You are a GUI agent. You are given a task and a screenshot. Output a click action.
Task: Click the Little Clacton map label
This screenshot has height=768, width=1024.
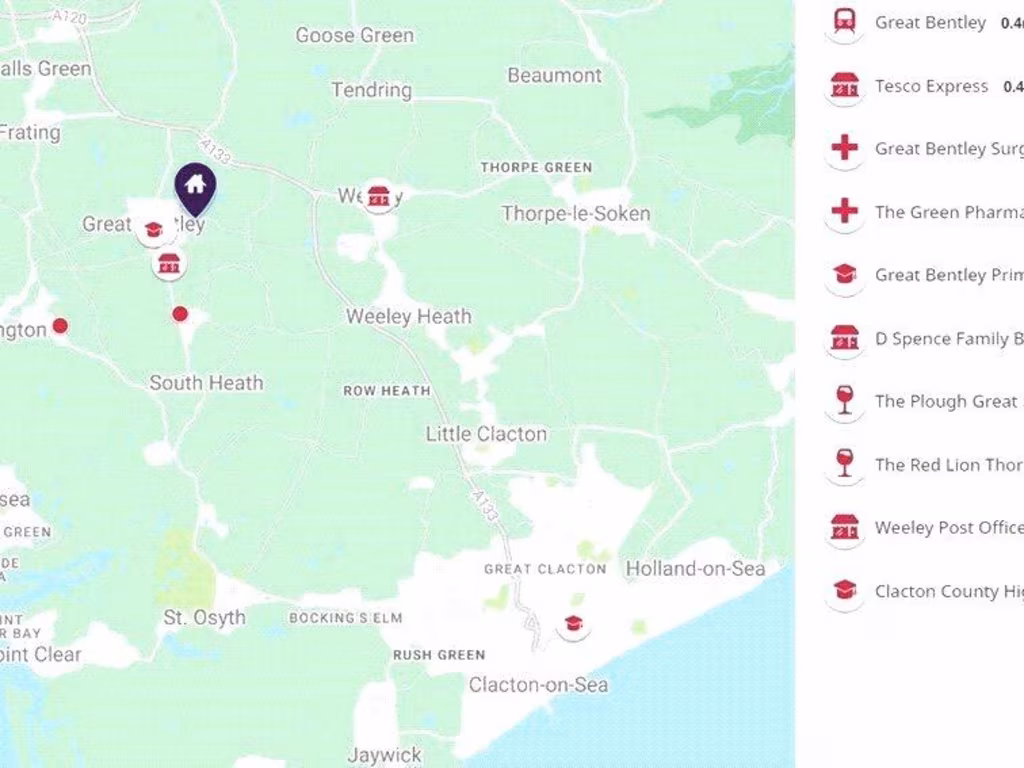click(x=487, y=434)
